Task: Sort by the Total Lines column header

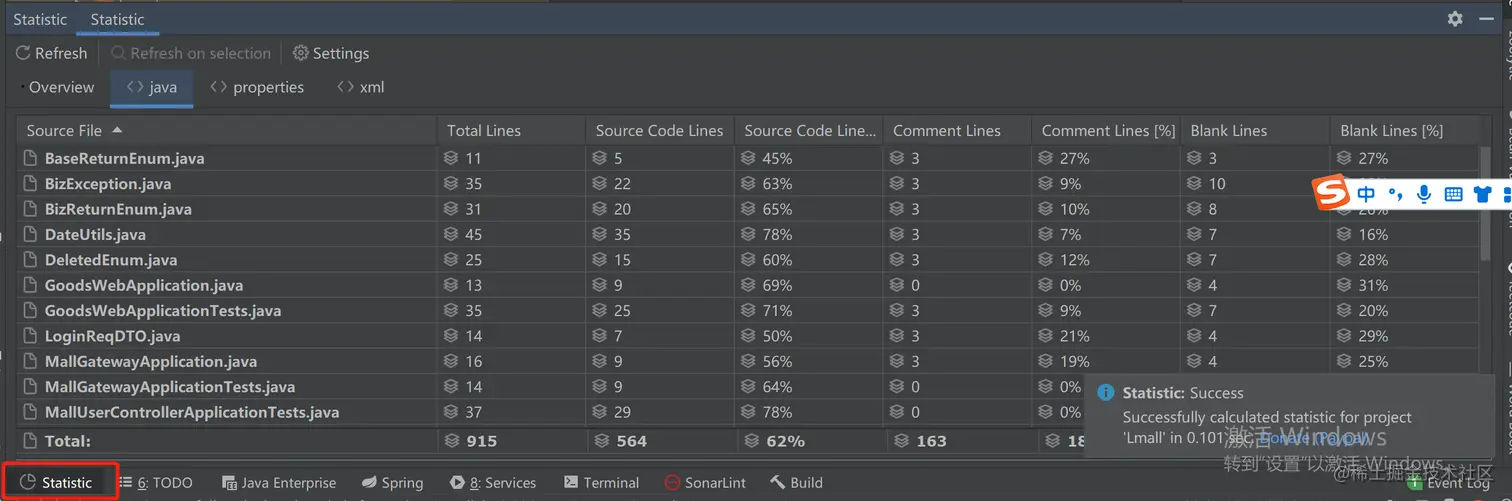Action: point(511,130)
